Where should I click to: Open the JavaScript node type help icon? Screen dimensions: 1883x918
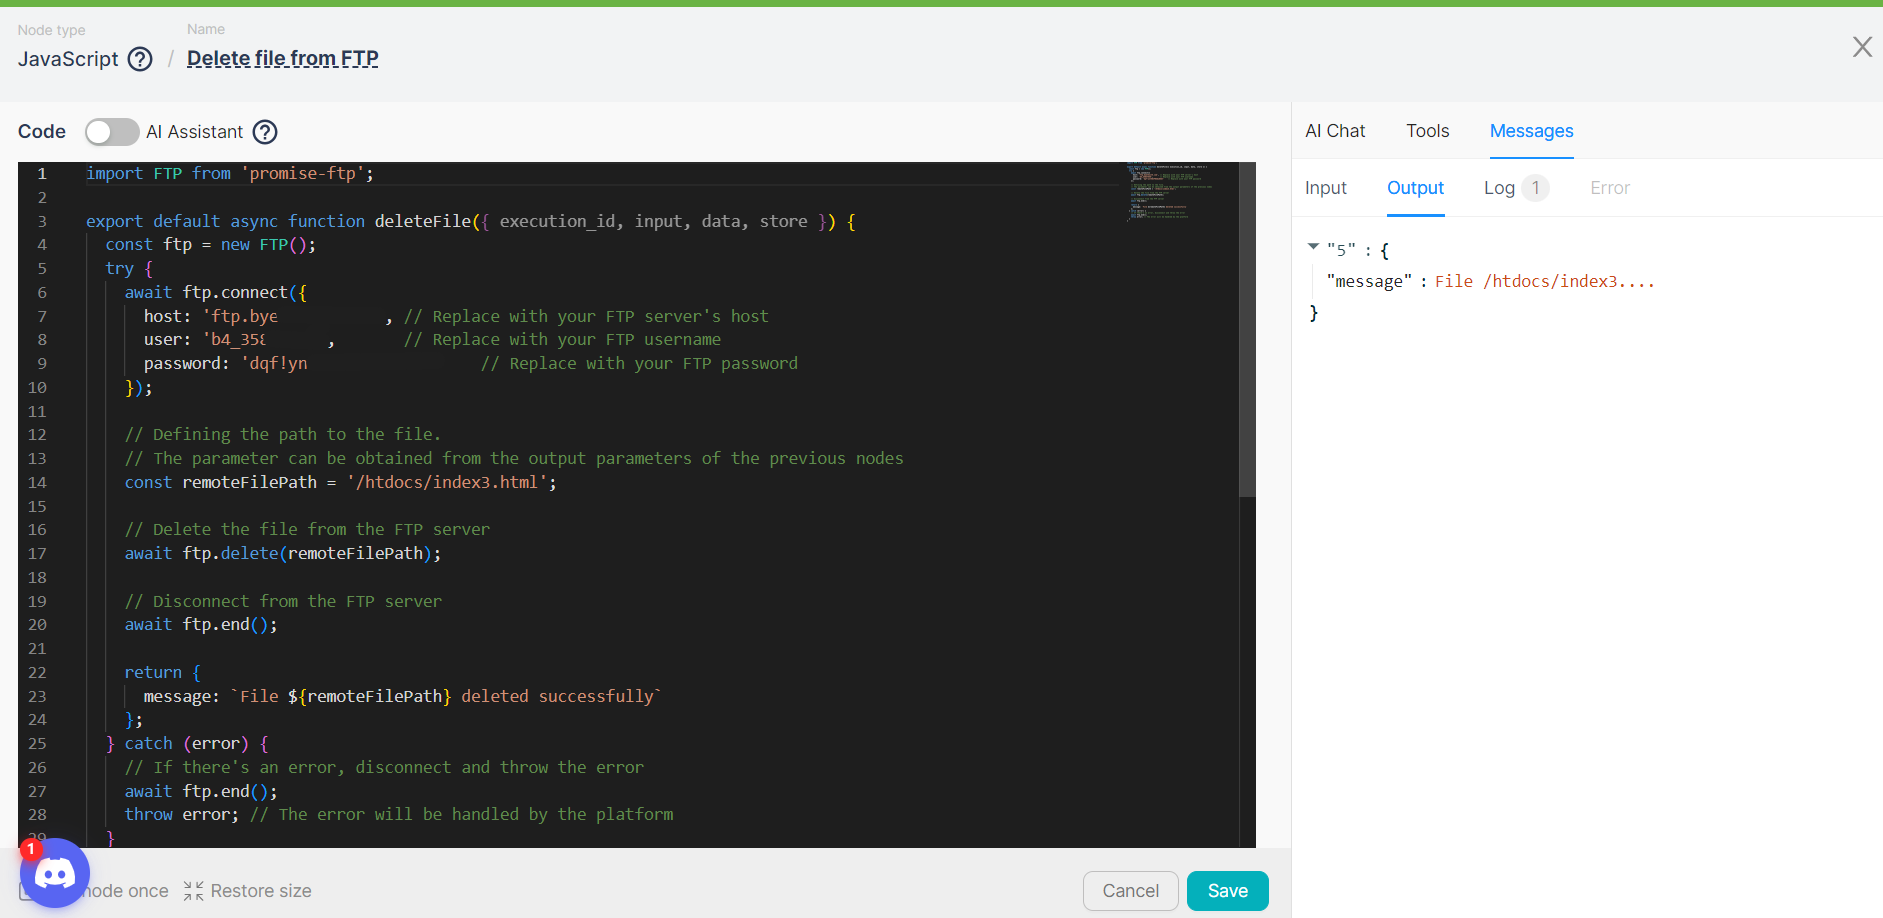(x=141, y=59)
